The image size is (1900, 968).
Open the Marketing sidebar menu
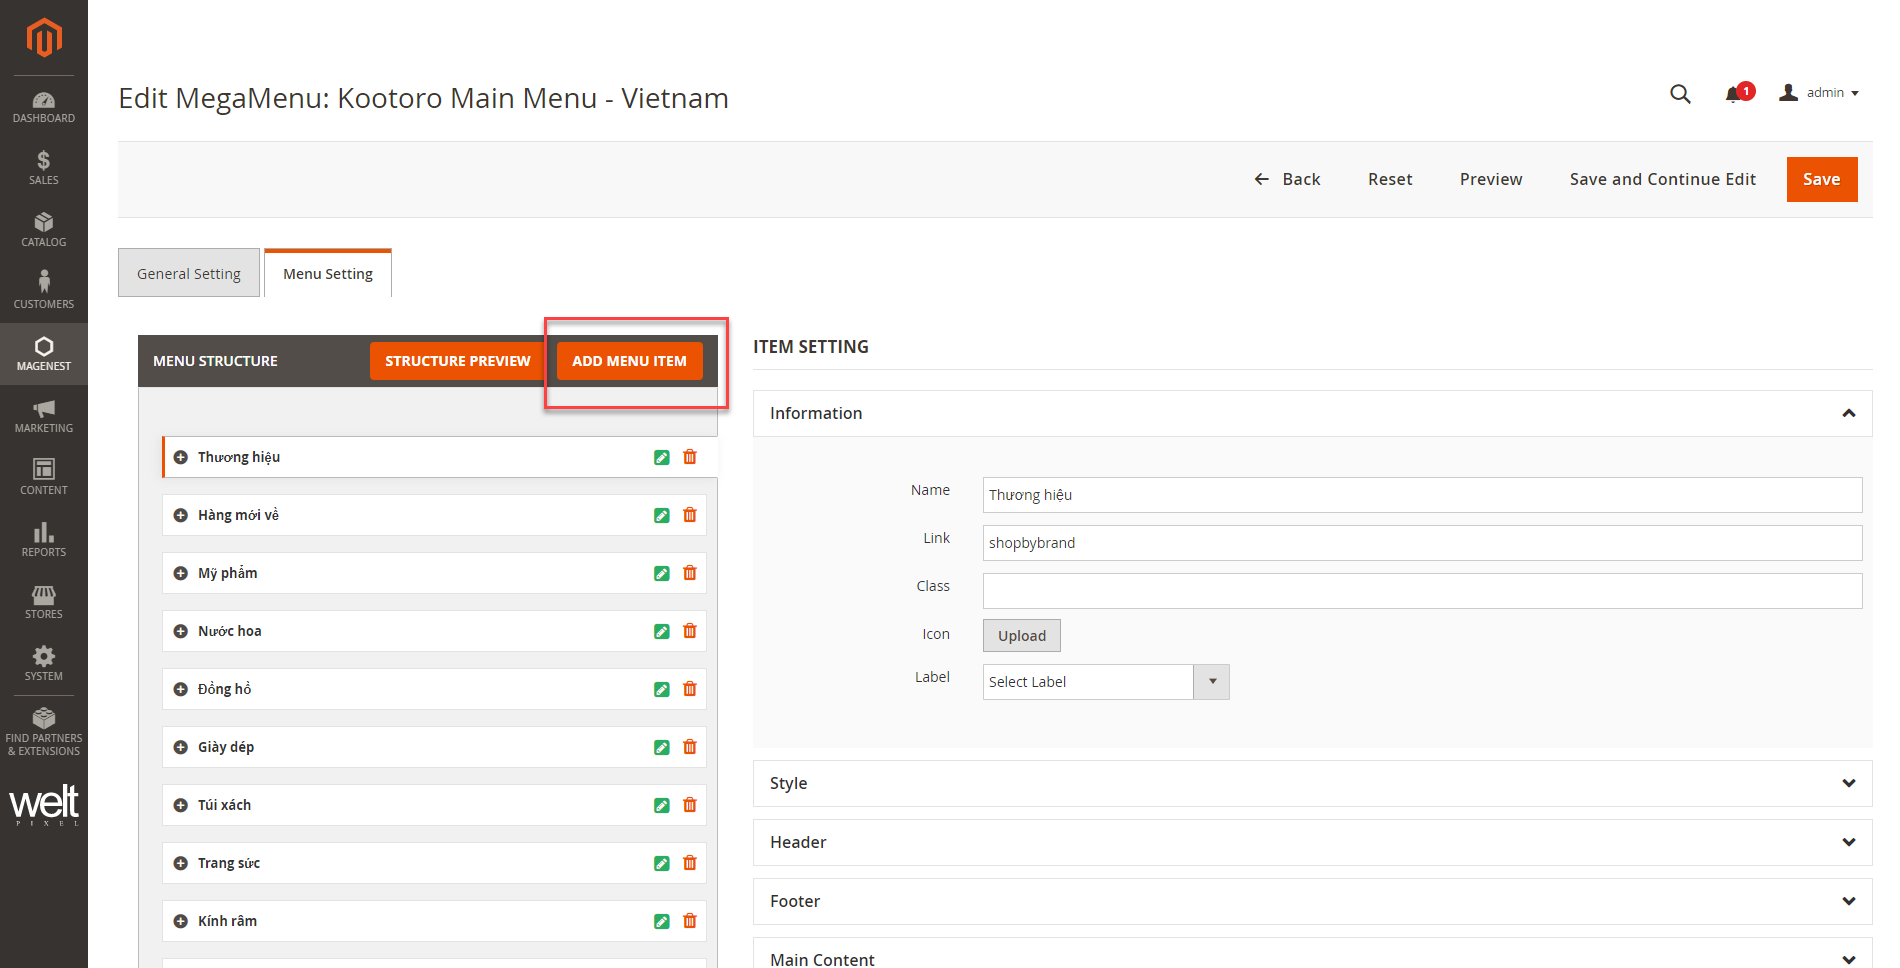pyautogui.click(x=44, y=416)
